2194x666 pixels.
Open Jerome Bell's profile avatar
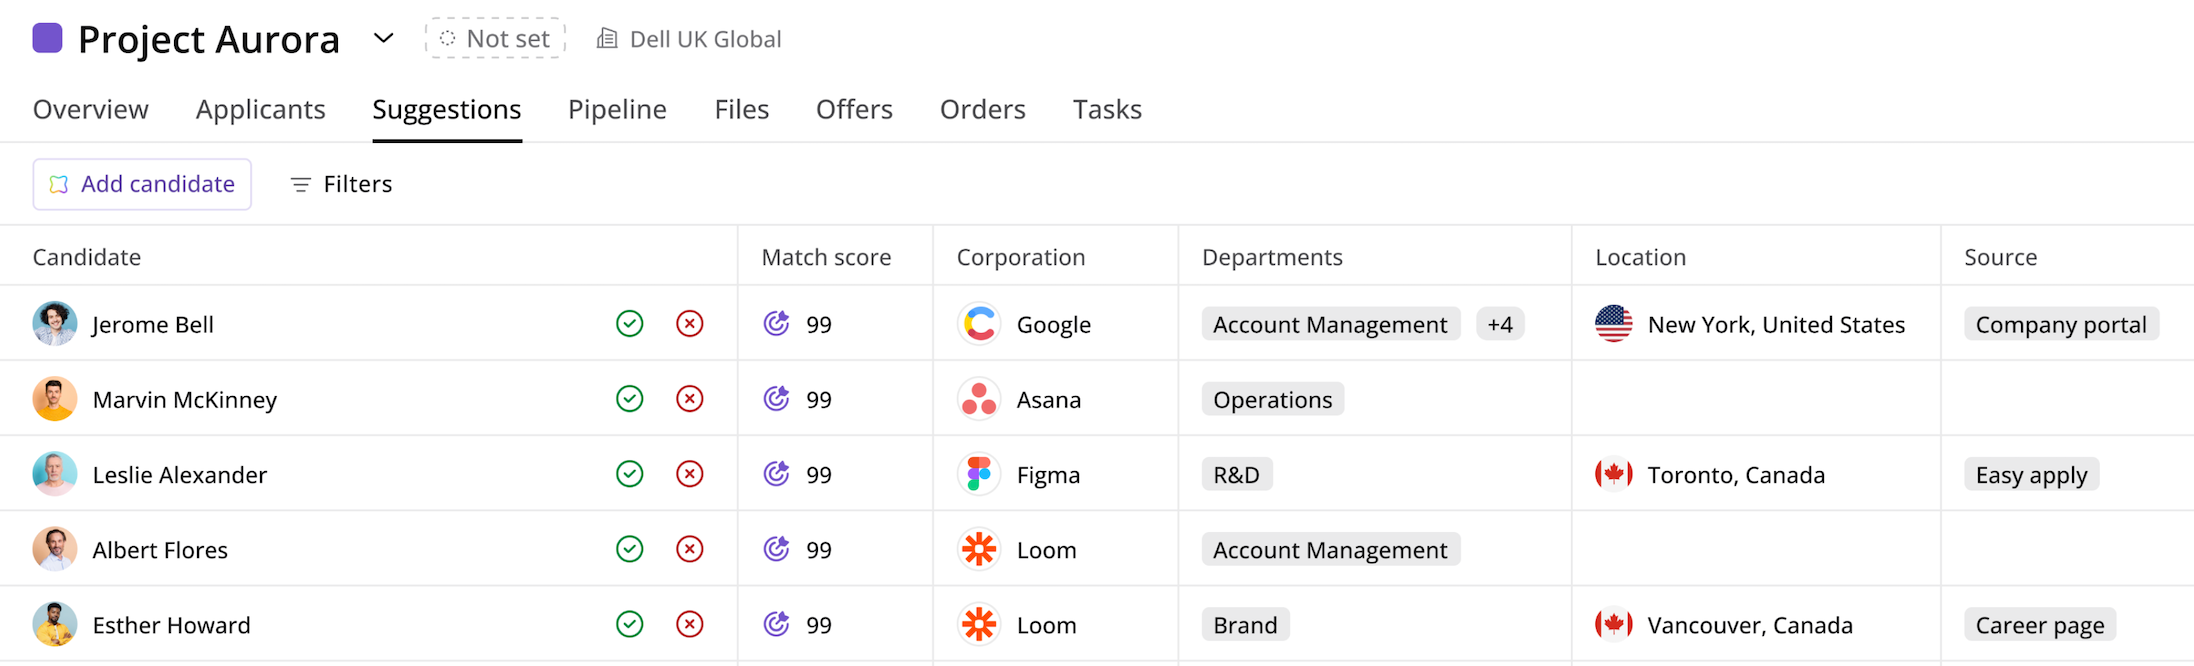click(x=54, y=324)
